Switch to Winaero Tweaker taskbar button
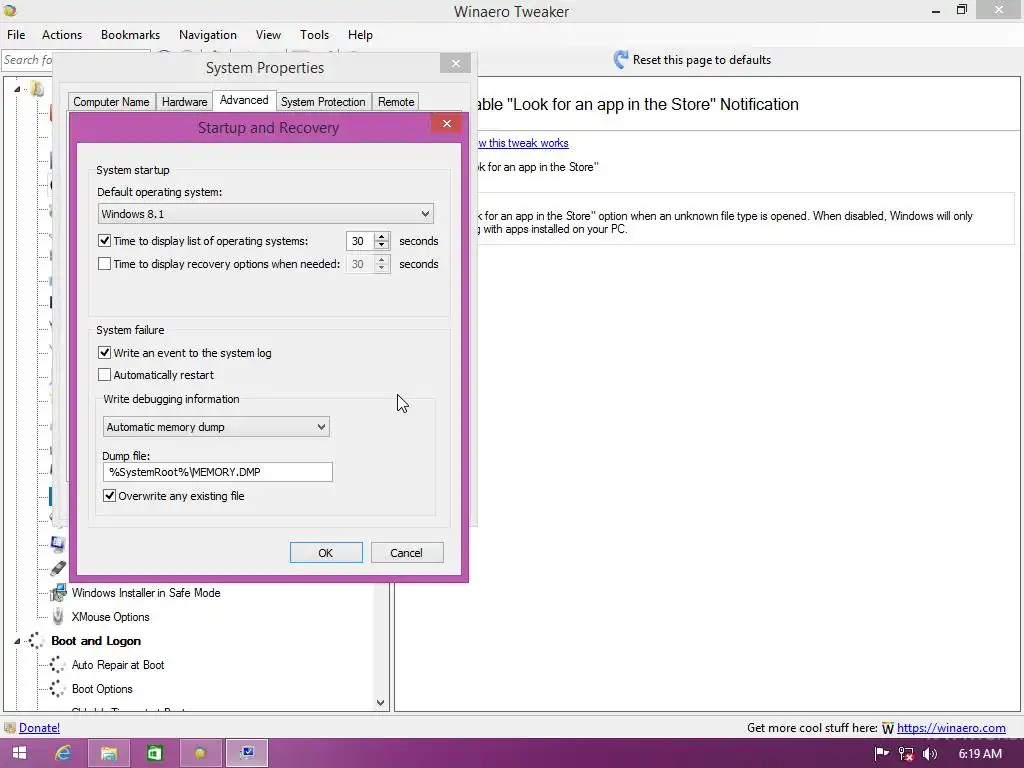The image size is (1024, 768). pyautogui.click(x=200, y=753)
